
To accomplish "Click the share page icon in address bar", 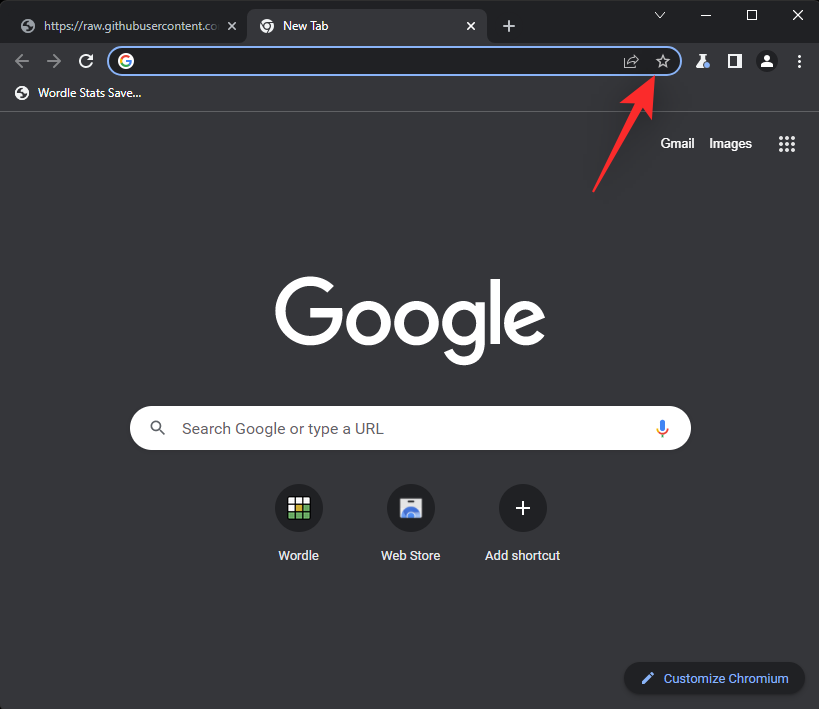I will tap(631, 62).
